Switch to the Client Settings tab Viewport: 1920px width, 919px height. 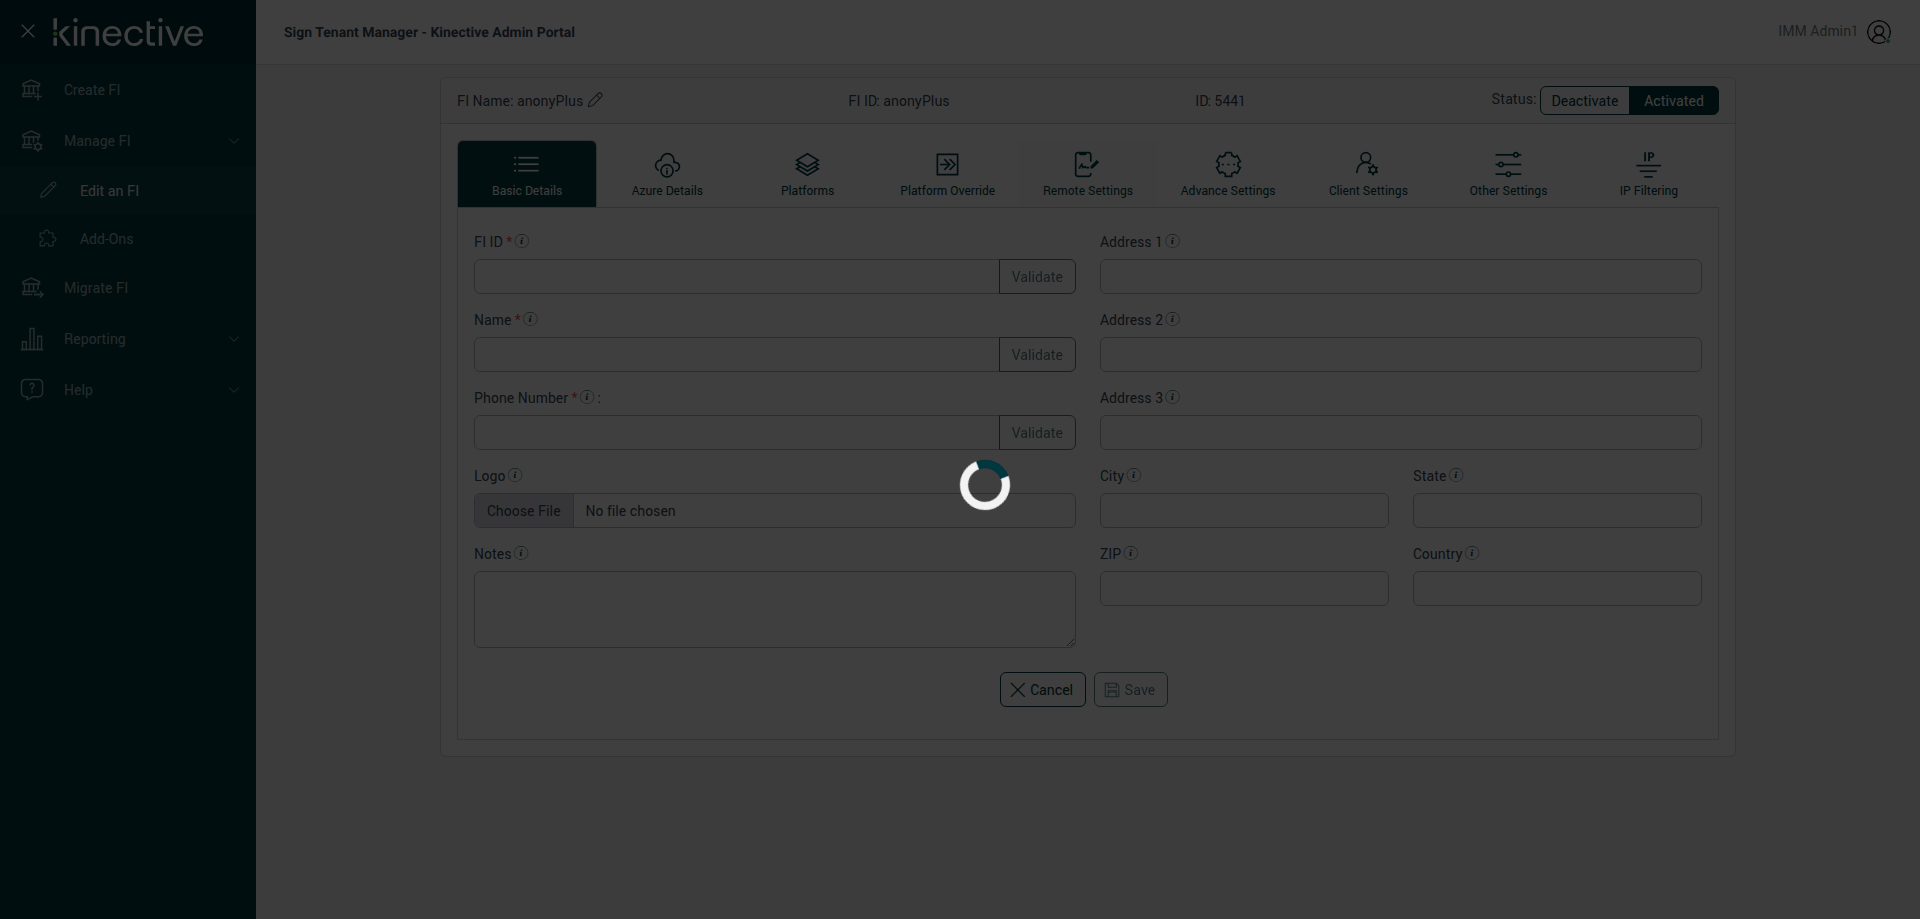[1368, 174]
